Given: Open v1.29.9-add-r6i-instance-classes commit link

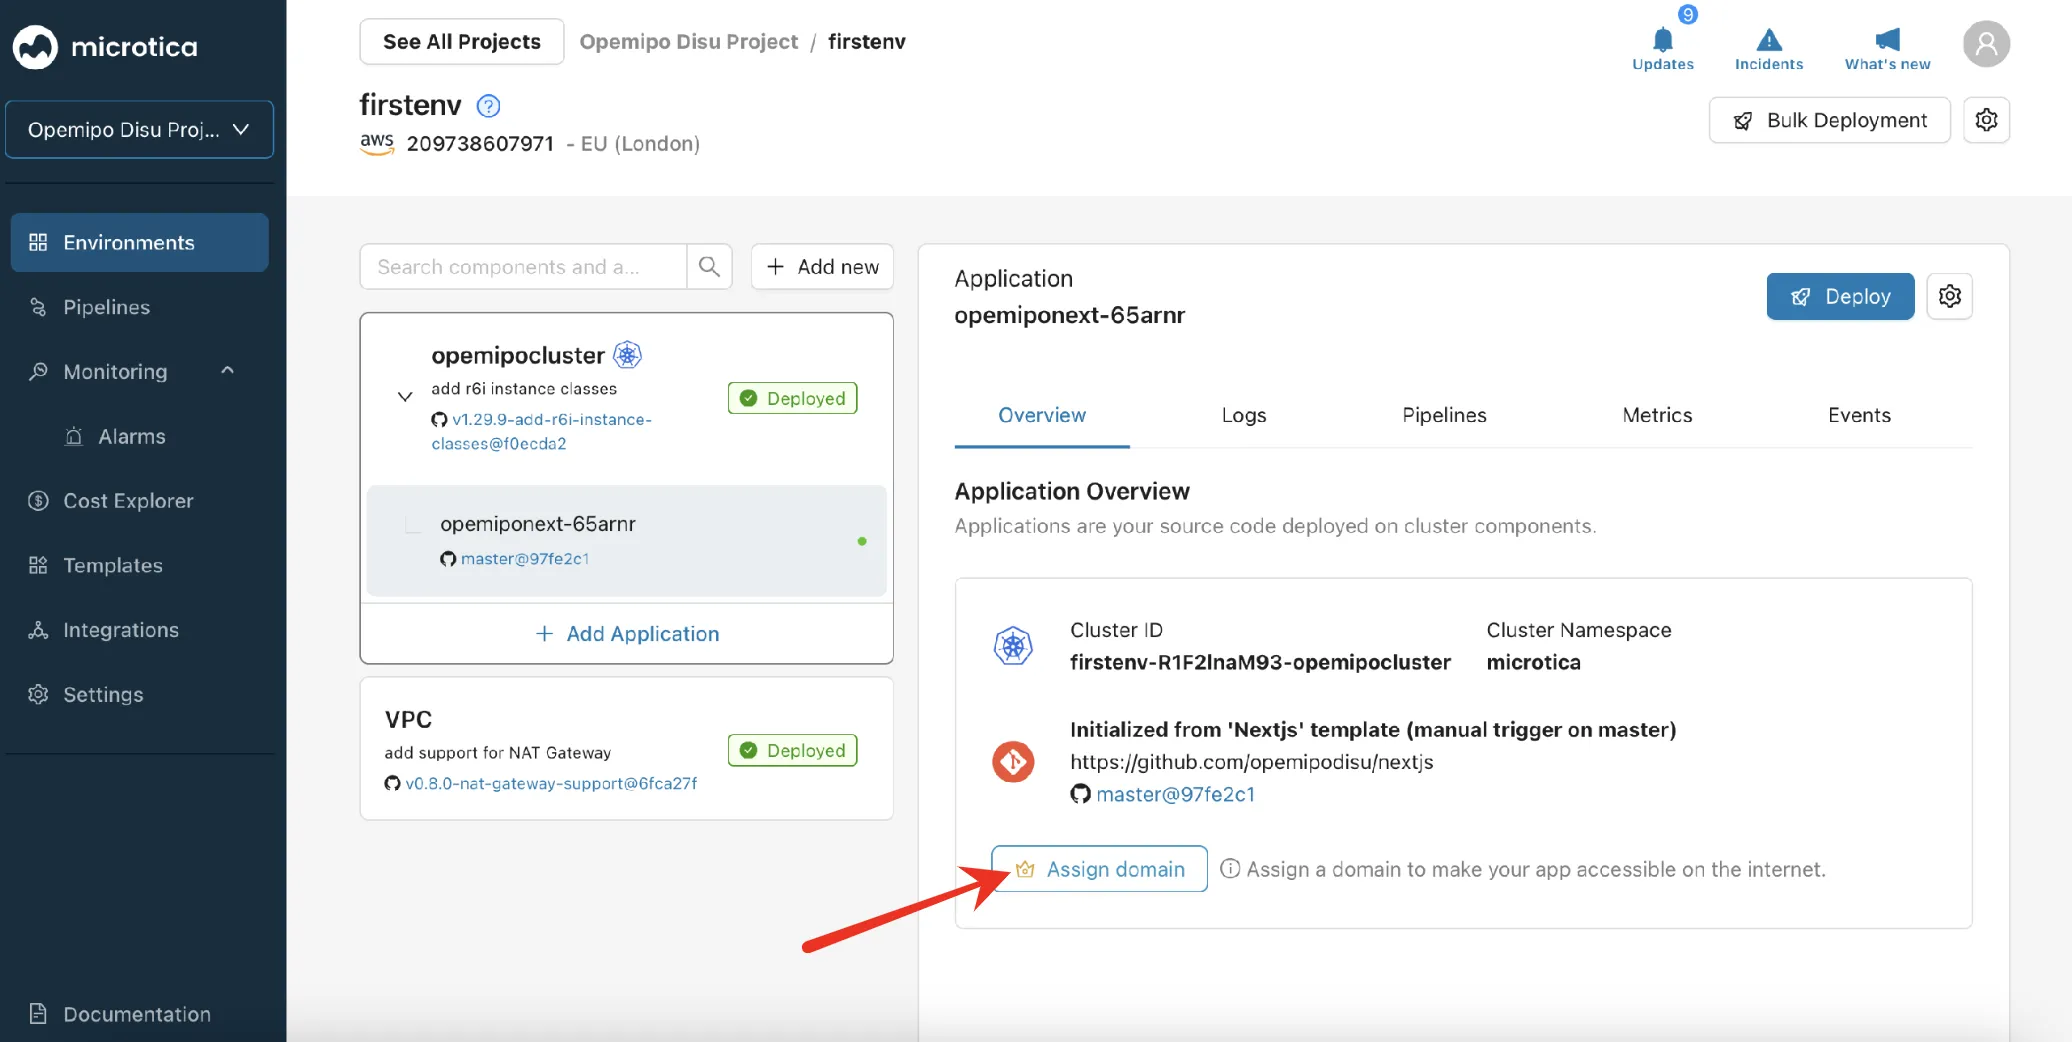Looking at the screenshot, I should click(x=541, y=431).
